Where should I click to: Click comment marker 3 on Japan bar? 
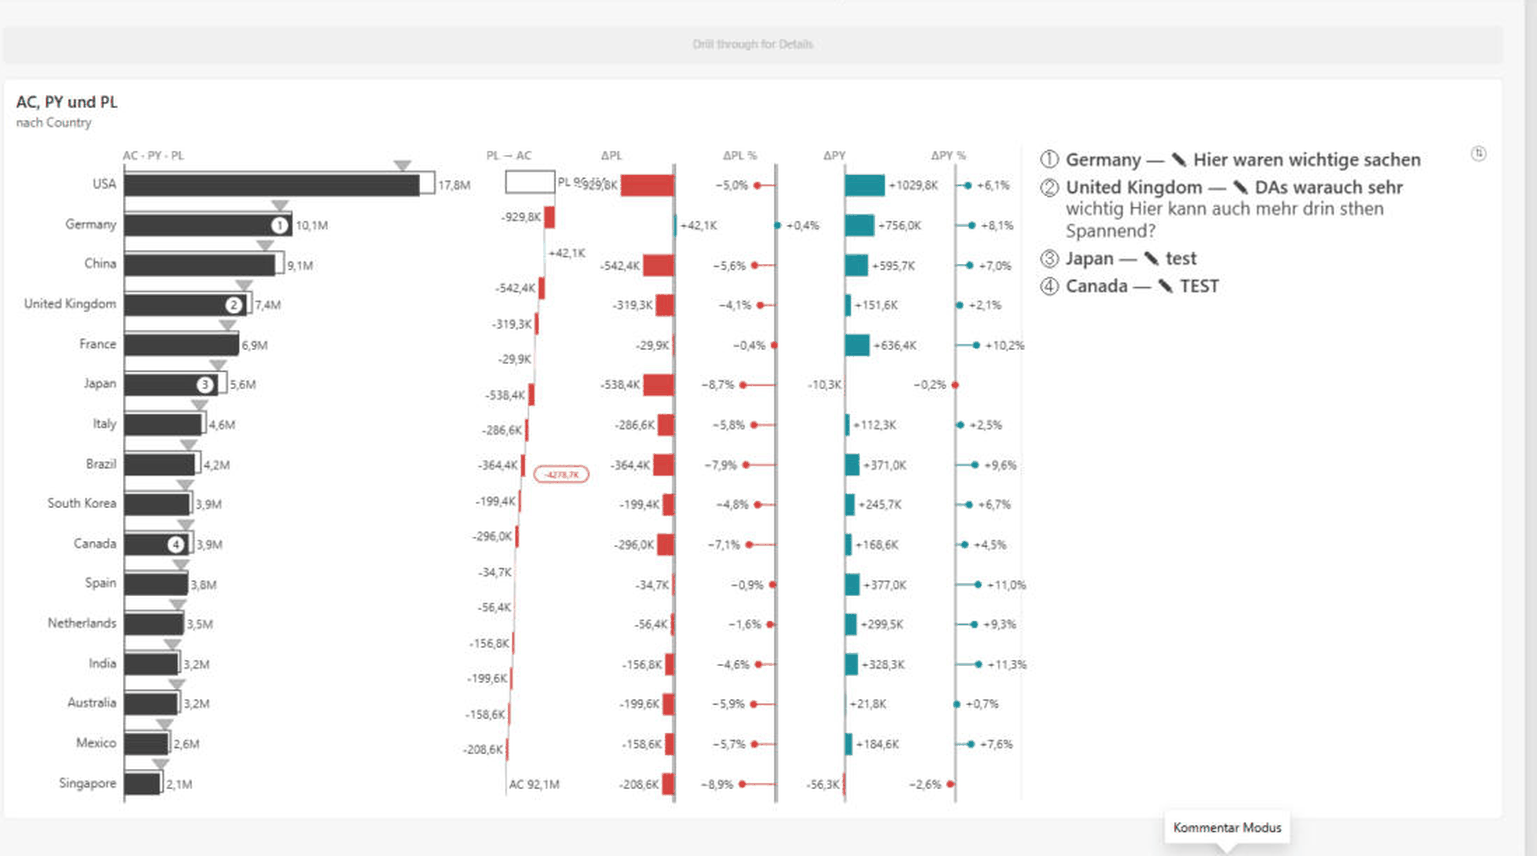coord(205,384)
